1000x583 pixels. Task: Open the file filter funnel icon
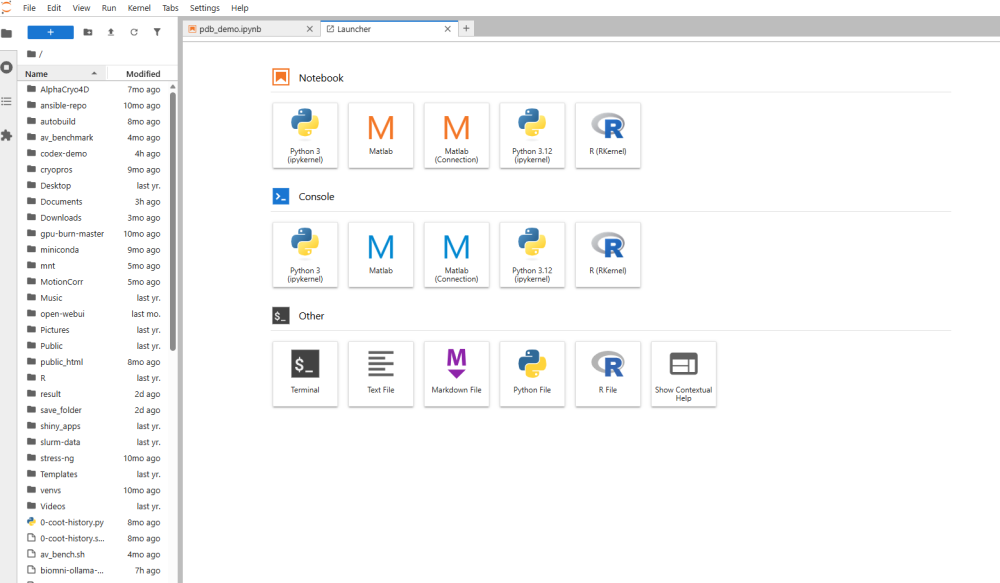(157, 32)
